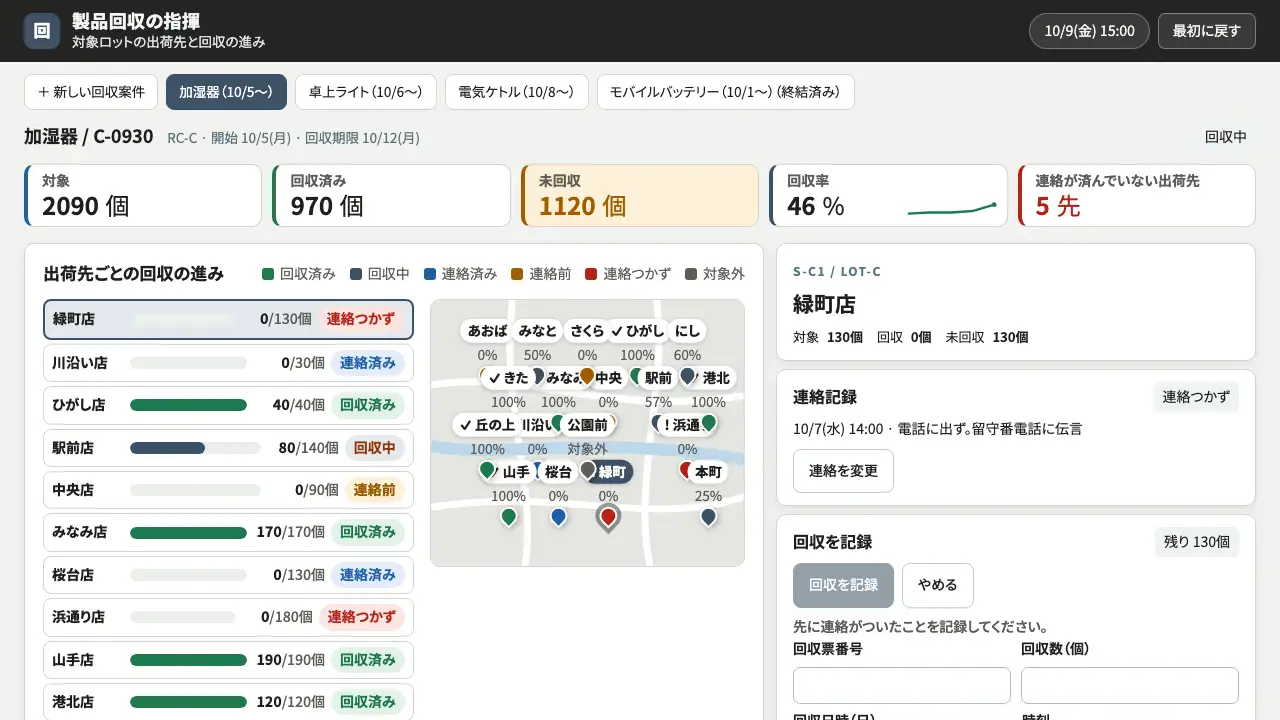This screenshot has height=720, width=1280.
Task: Click the みなと map label
Action: point(538,330)
